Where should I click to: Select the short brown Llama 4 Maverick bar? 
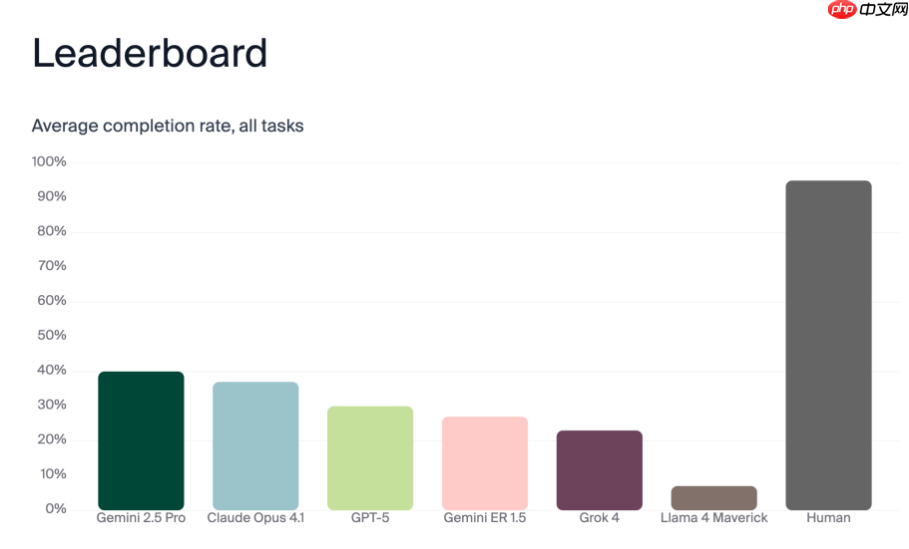click(x=714, y=497)
